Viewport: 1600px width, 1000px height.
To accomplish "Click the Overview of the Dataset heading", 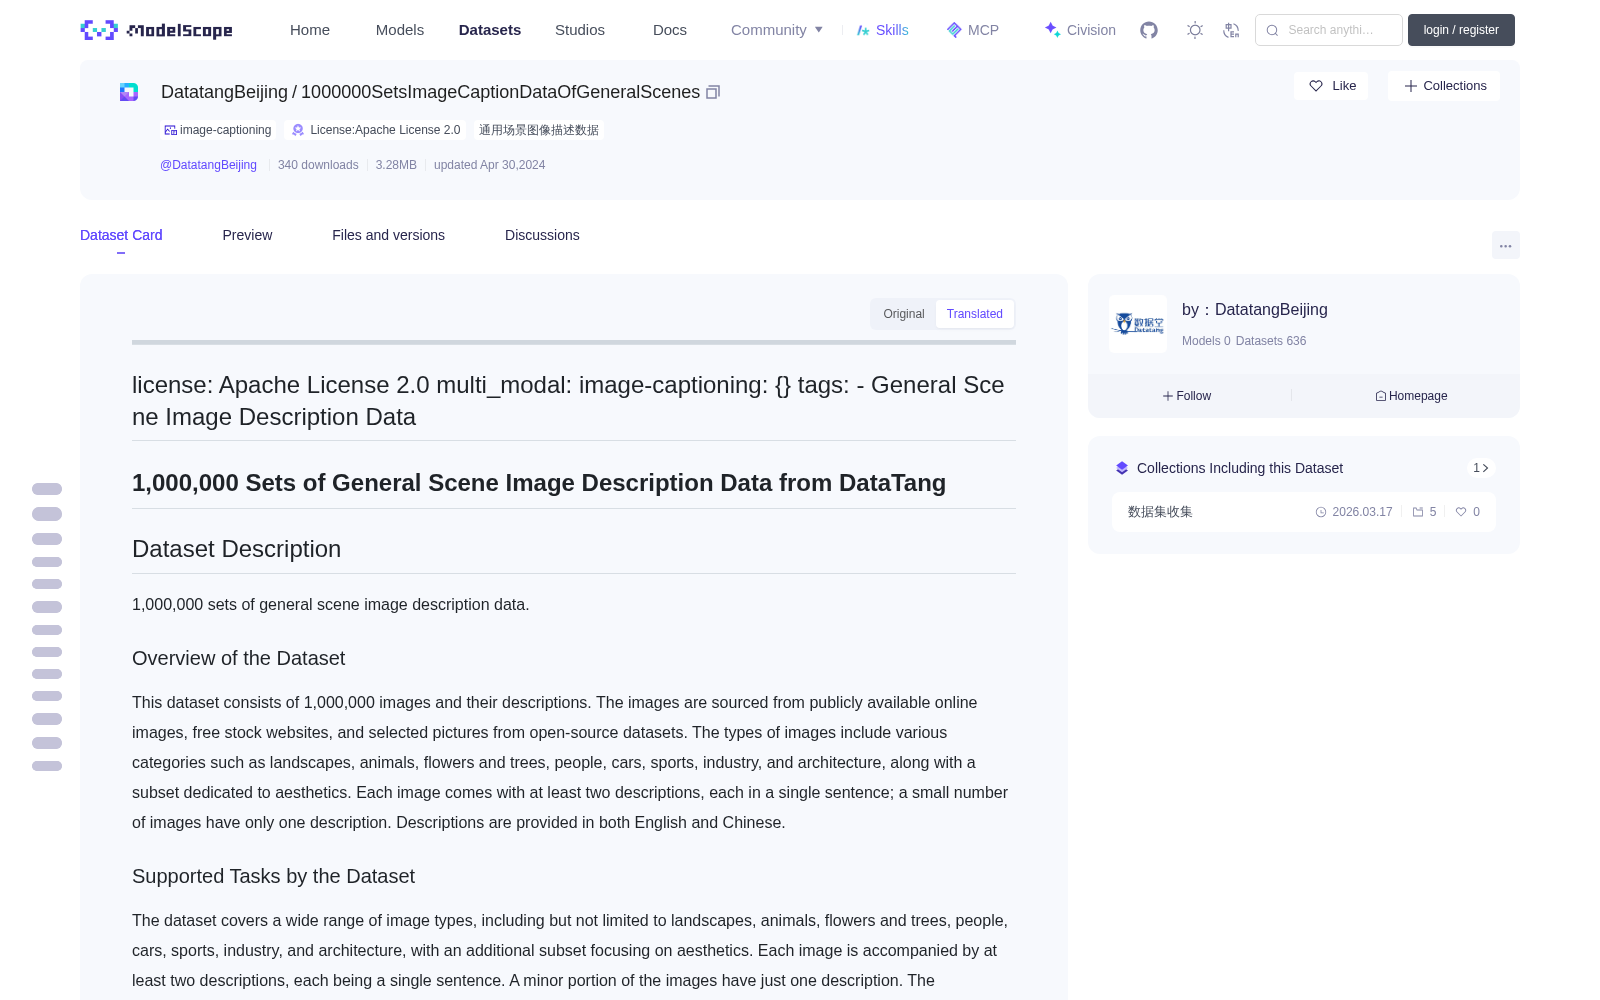I will click(x=239, y=658).
